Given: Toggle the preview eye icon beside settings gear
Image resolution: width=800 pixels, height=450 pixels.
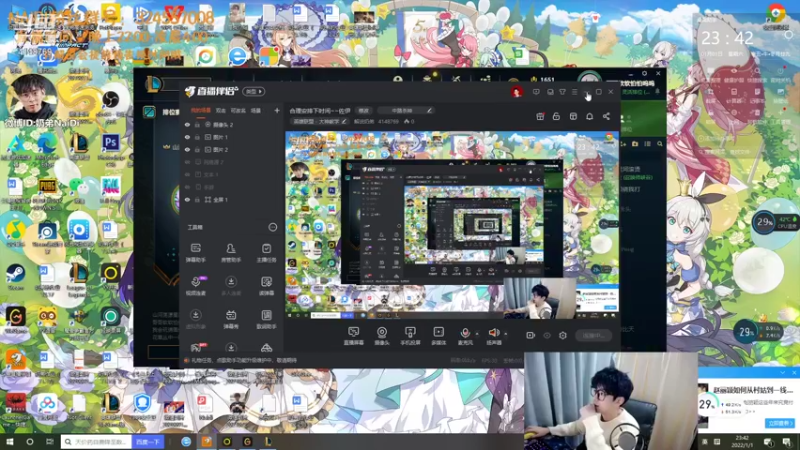Looking at the screenshot, I should [547, 335].
